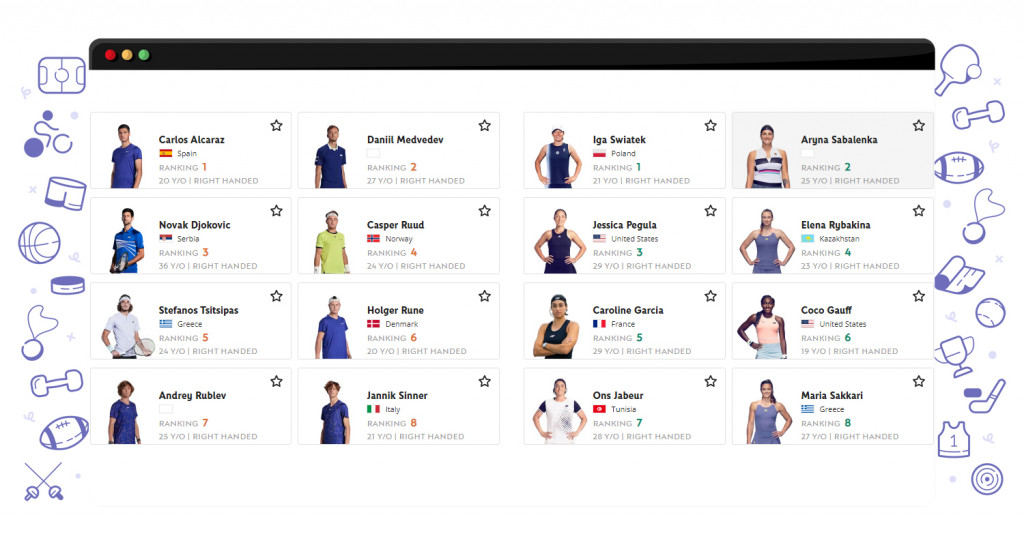Click the star icon for Aryna Sabalenka
1024x545 pixels.
tap(918, 126)
